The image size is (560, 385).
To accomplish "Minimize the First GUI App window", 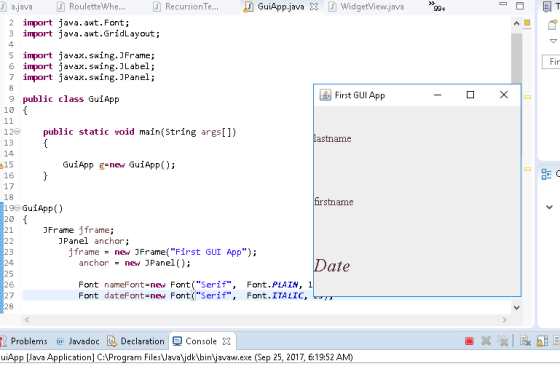I will 438,95.
